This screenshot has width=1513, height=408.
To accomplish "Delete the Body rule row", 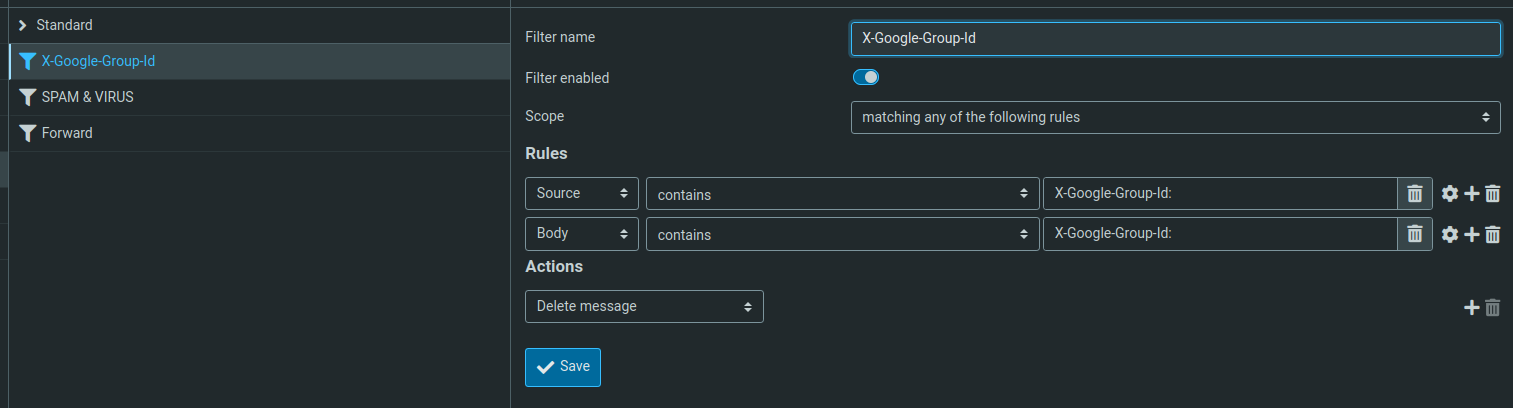I will coord(1492,234).
